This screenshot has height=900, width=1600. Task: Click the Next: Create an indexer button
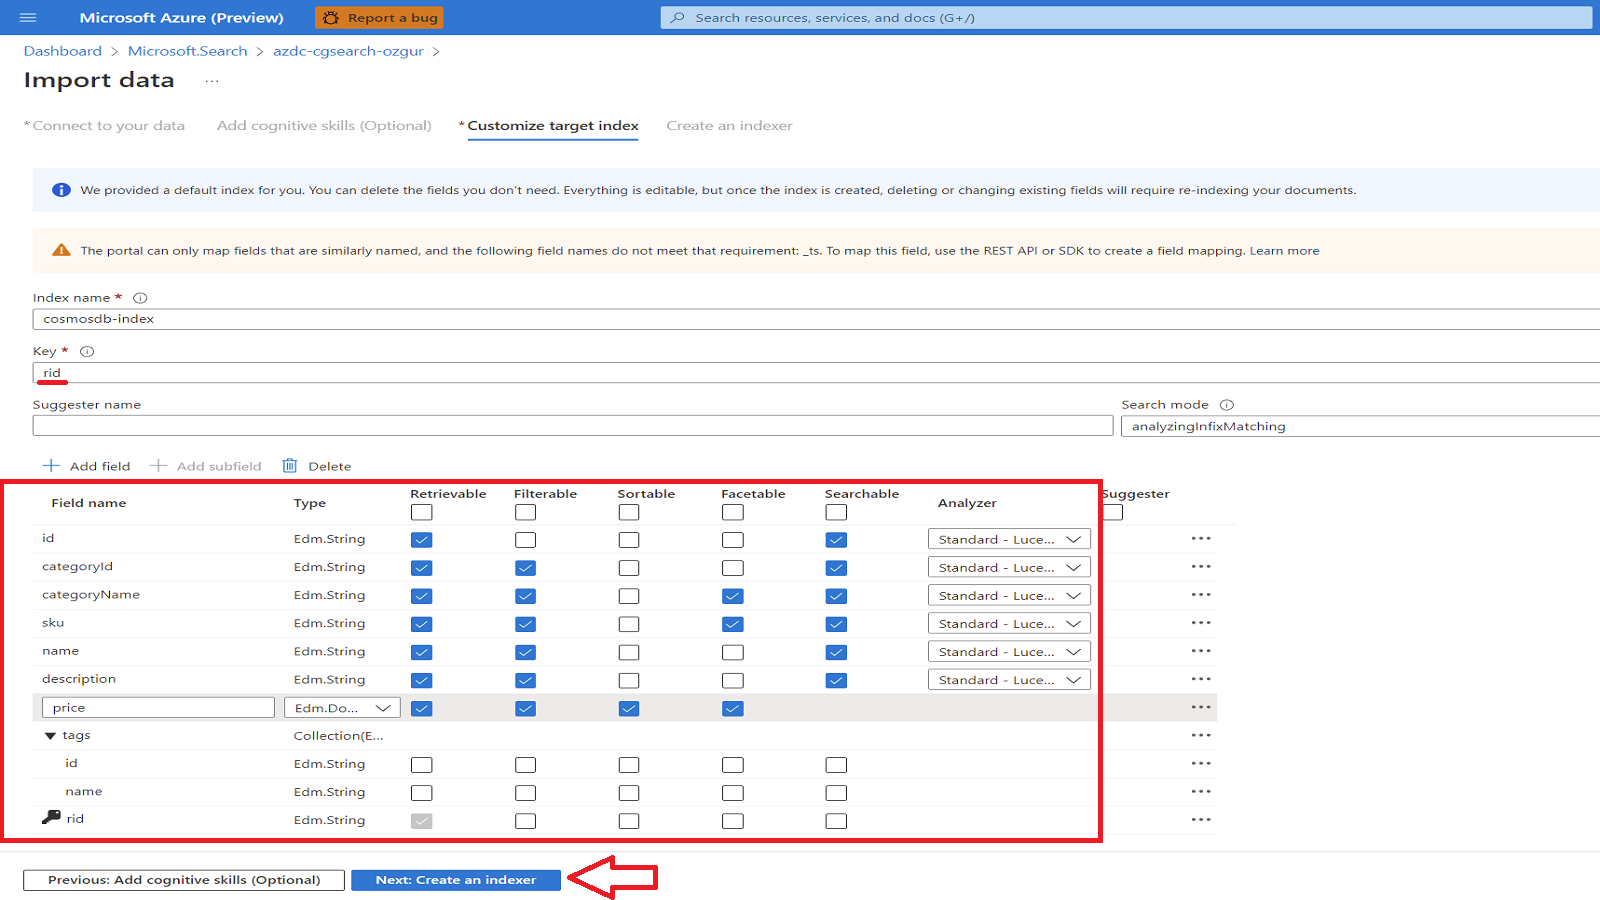(x=455, y=880)
